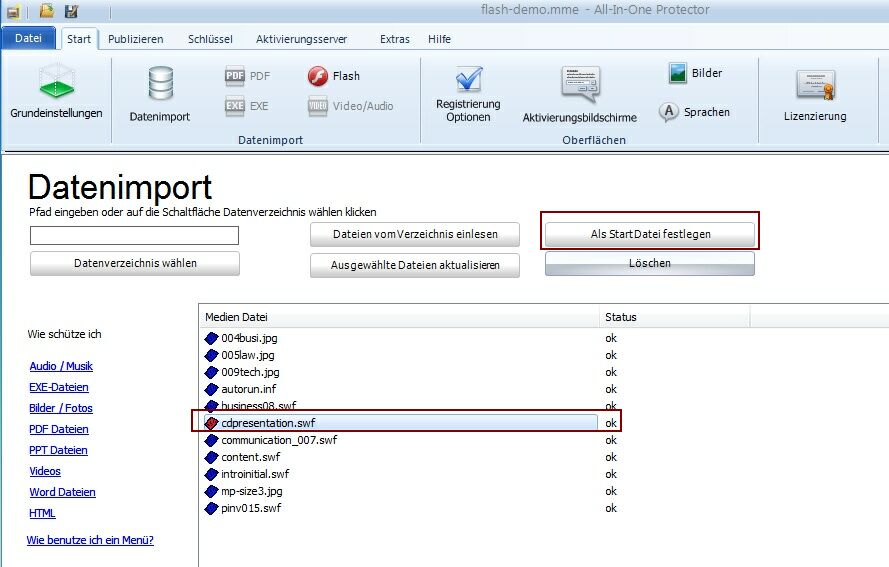The height and width of the screenshot is (567, 889).
Task: Click the Medien Datei column header
Action: pyautogui.click(x=398, y=317)
